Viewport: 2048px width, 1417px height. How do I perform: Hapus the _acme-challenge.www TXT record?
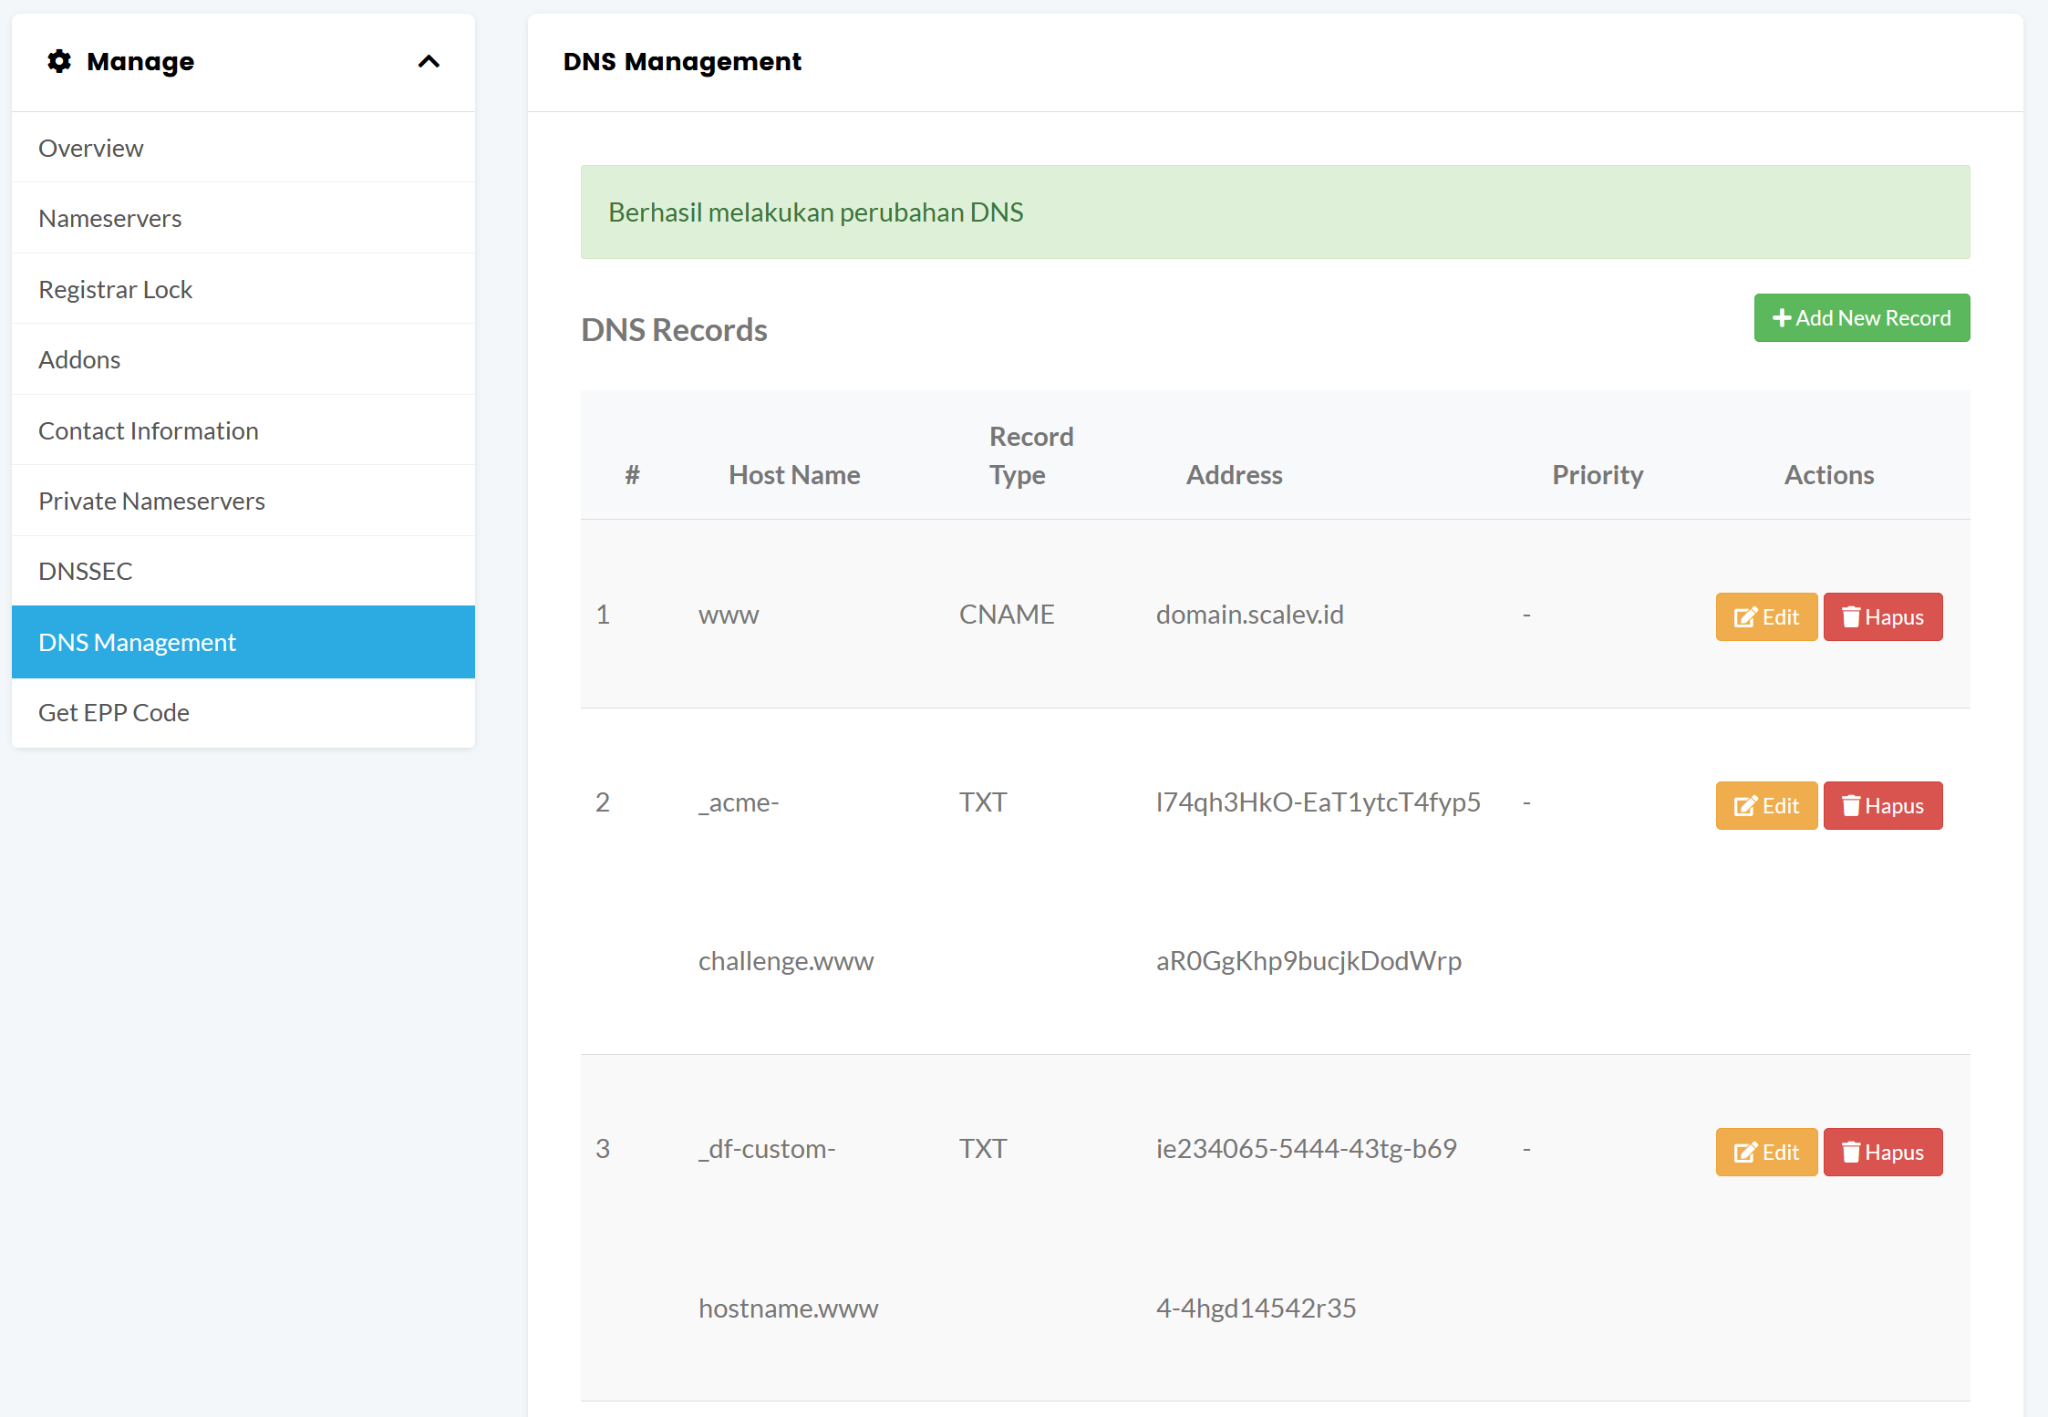[x=1882, y=806]
